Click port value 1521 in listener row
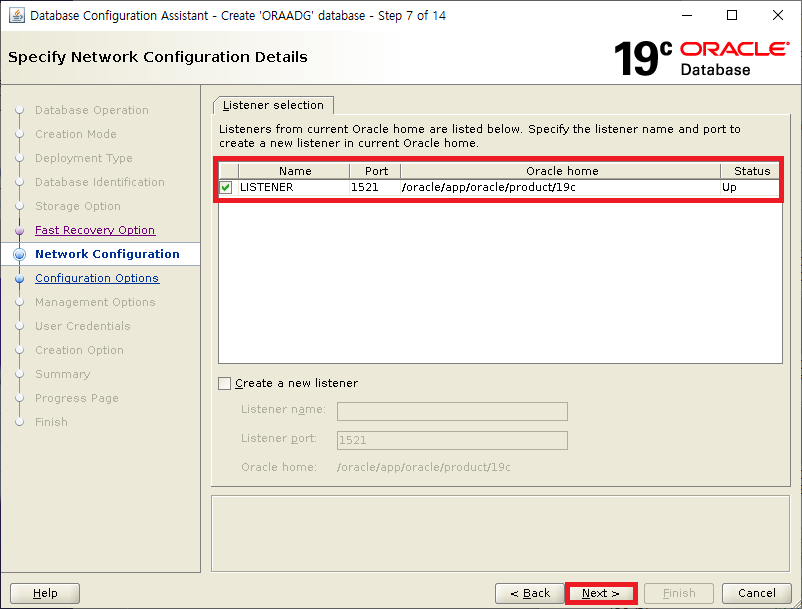 [375, 187]
